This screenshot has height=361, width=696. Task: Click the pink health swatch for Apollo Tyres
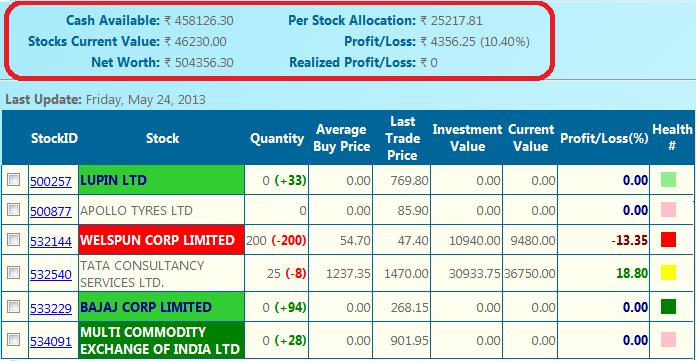(x=668, y=210)
